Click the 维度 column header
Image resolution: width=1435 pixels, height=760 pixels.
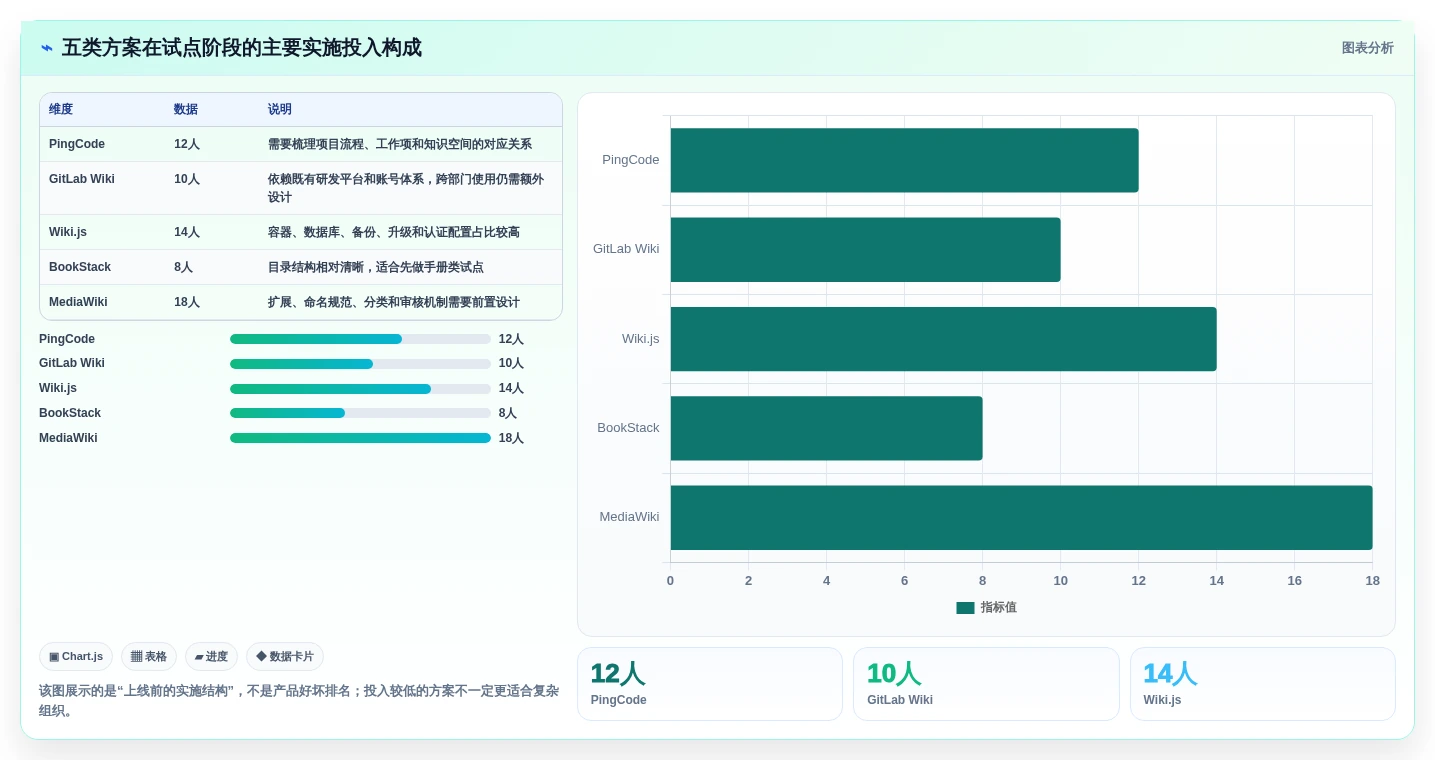[61, 110]
